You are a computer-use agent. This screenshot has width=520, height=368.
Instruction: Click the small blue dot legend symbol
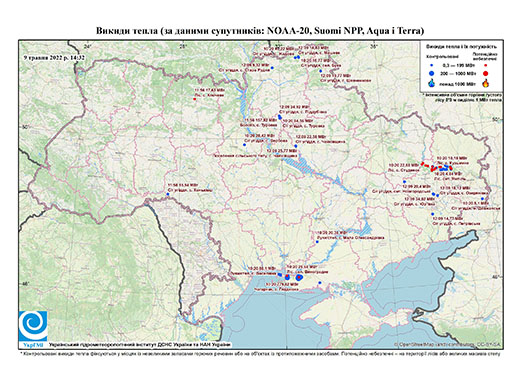pyautogui.click(x=432, y=65)
